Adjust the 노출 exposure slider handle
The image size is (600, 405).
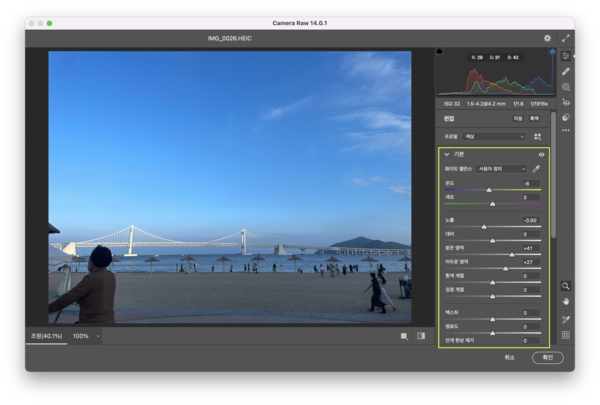point(484,227)
